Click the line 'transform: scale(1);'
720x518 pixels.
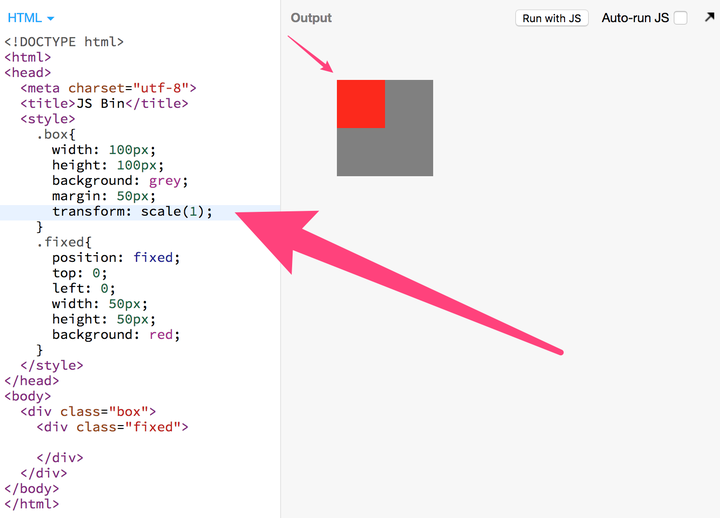tap(132, 212)
